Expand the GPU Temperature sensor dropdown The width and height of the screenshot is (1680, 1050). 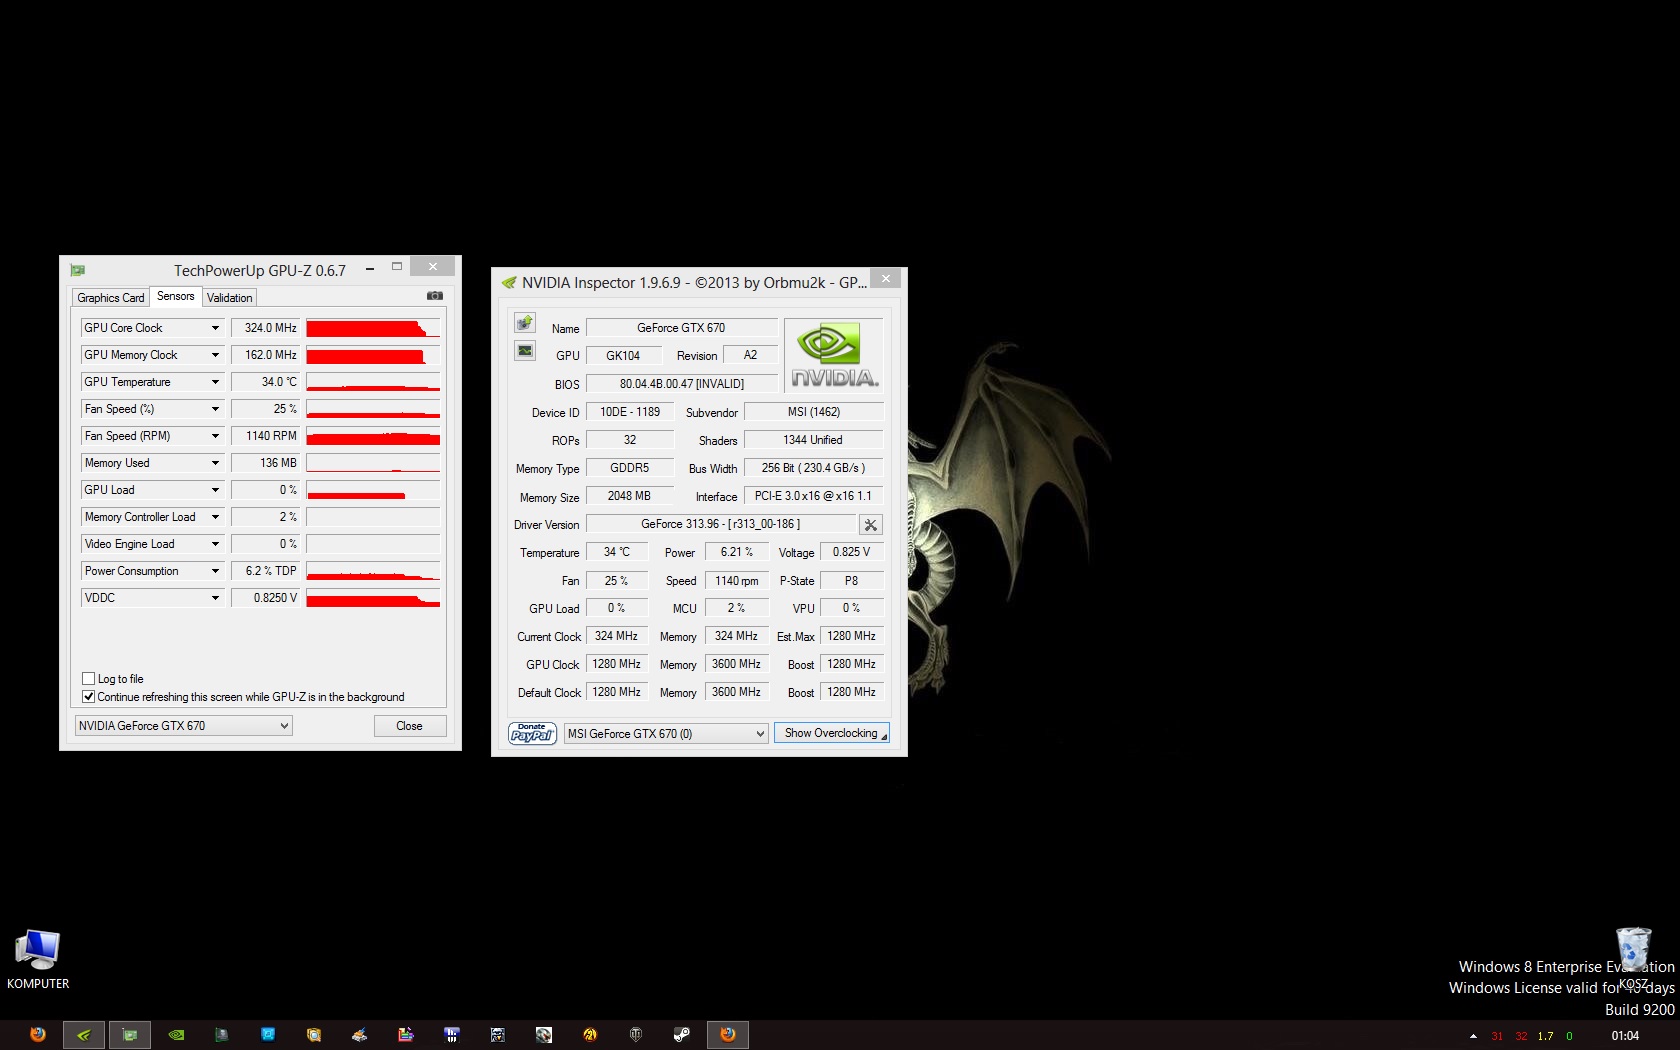[215, 382]
